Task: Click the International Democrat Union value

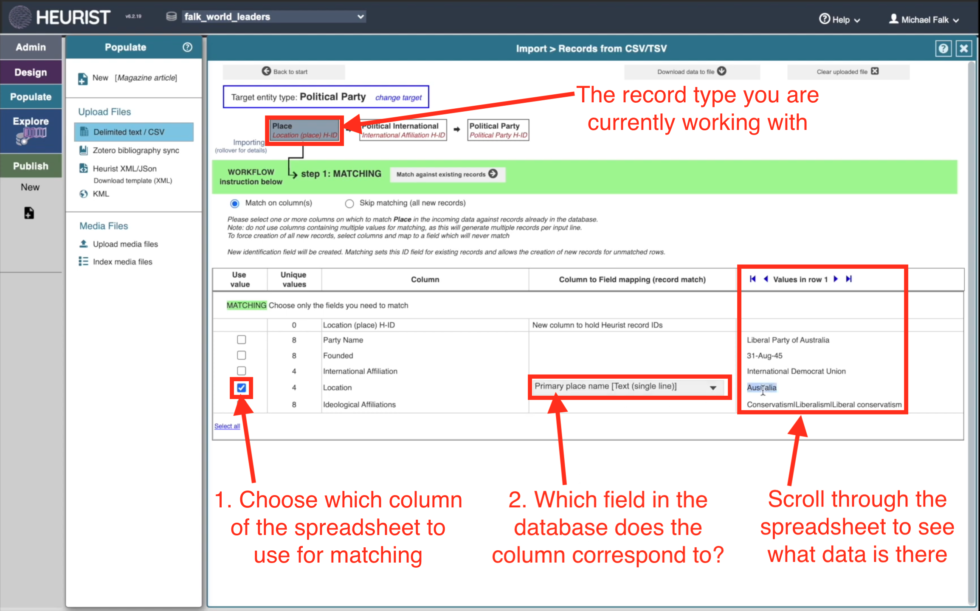Action: pos(796,371)
